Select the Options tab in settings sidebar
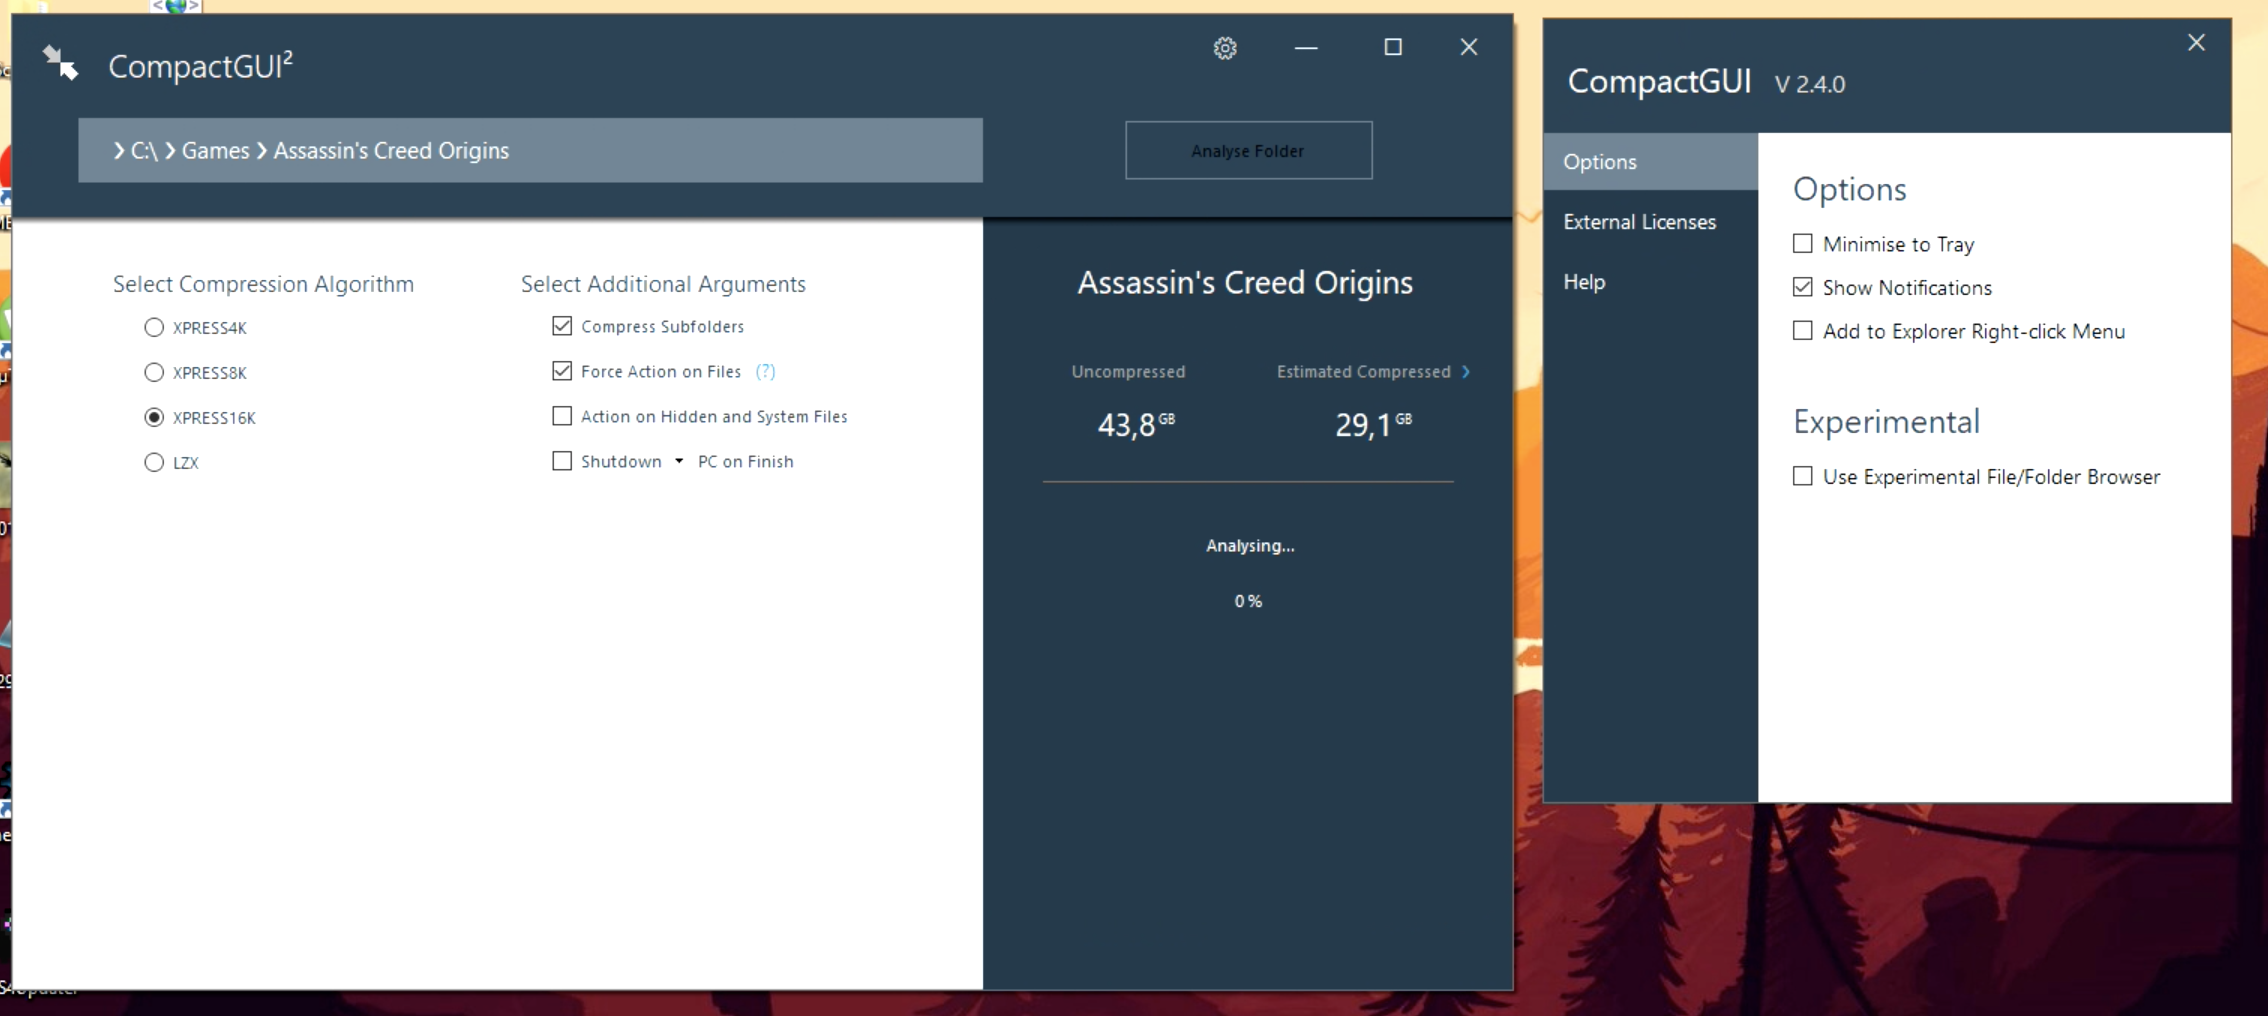Screen dimensions: 2268x1016 click(1599, 161)
